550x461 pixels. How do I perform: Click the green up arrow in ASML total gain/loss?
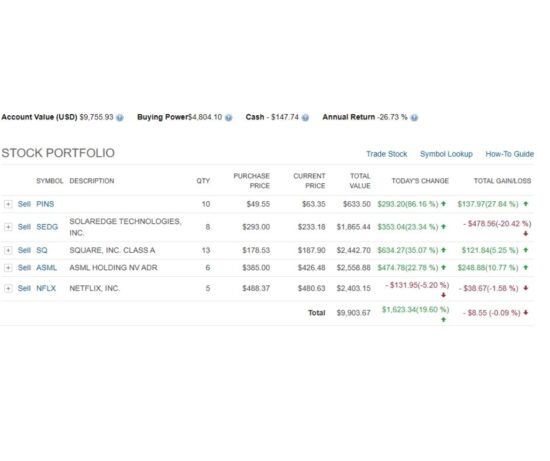click(x=525, y=267)
